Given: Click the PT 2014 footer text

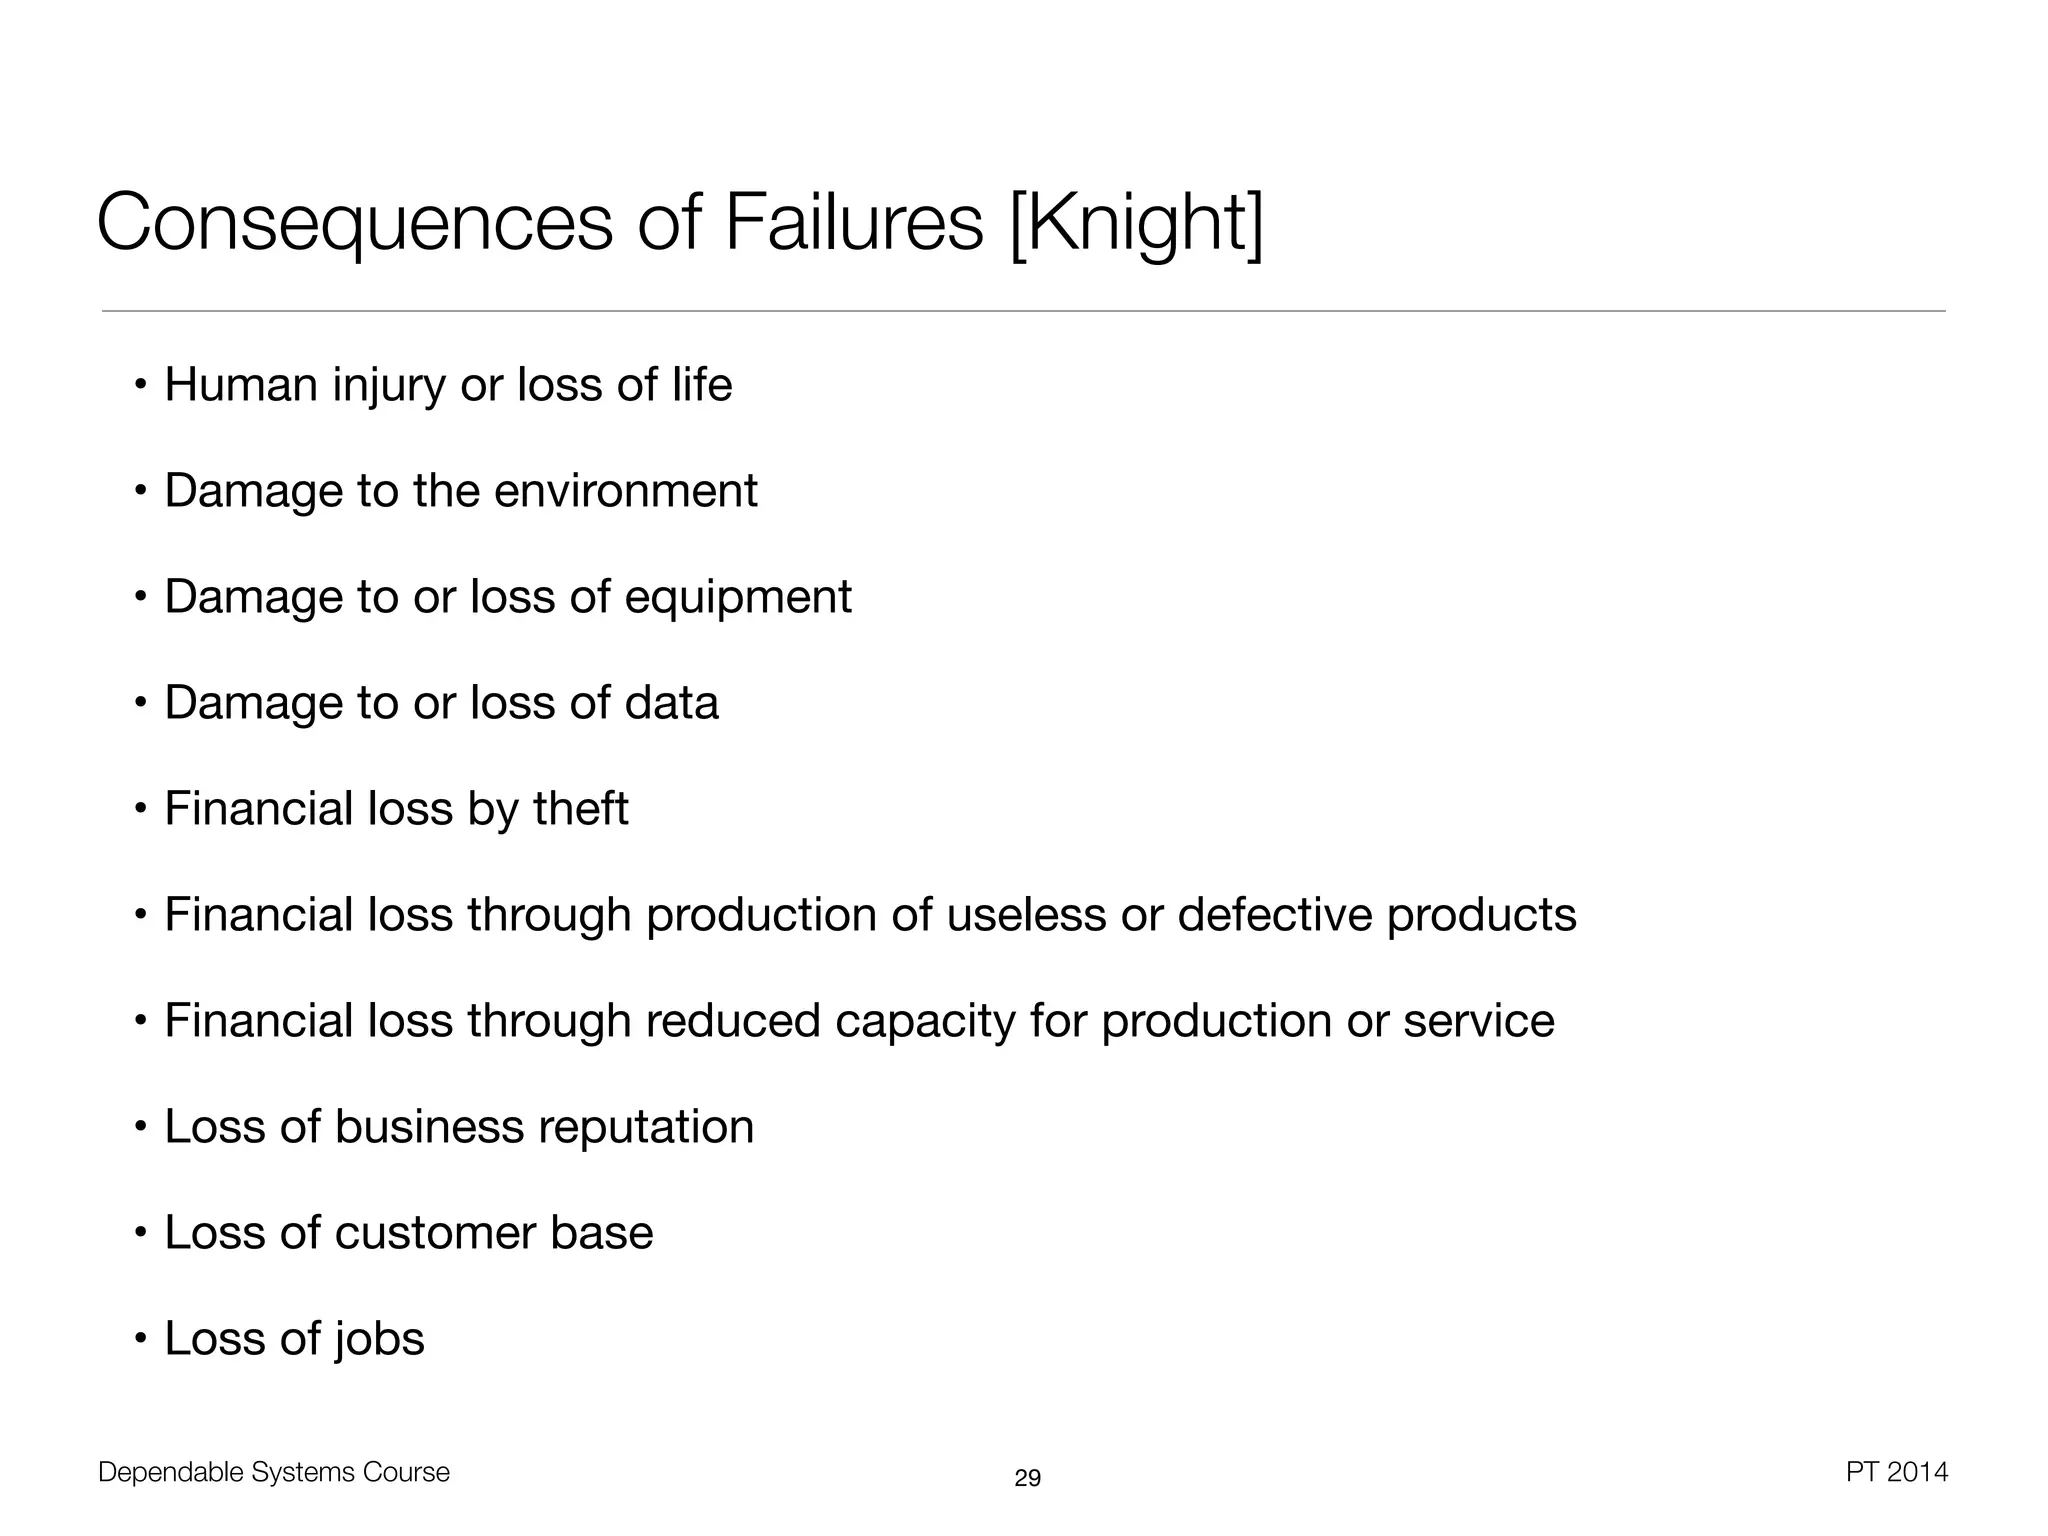Looking at the screenshot, I should (x=1896, y=1472).
